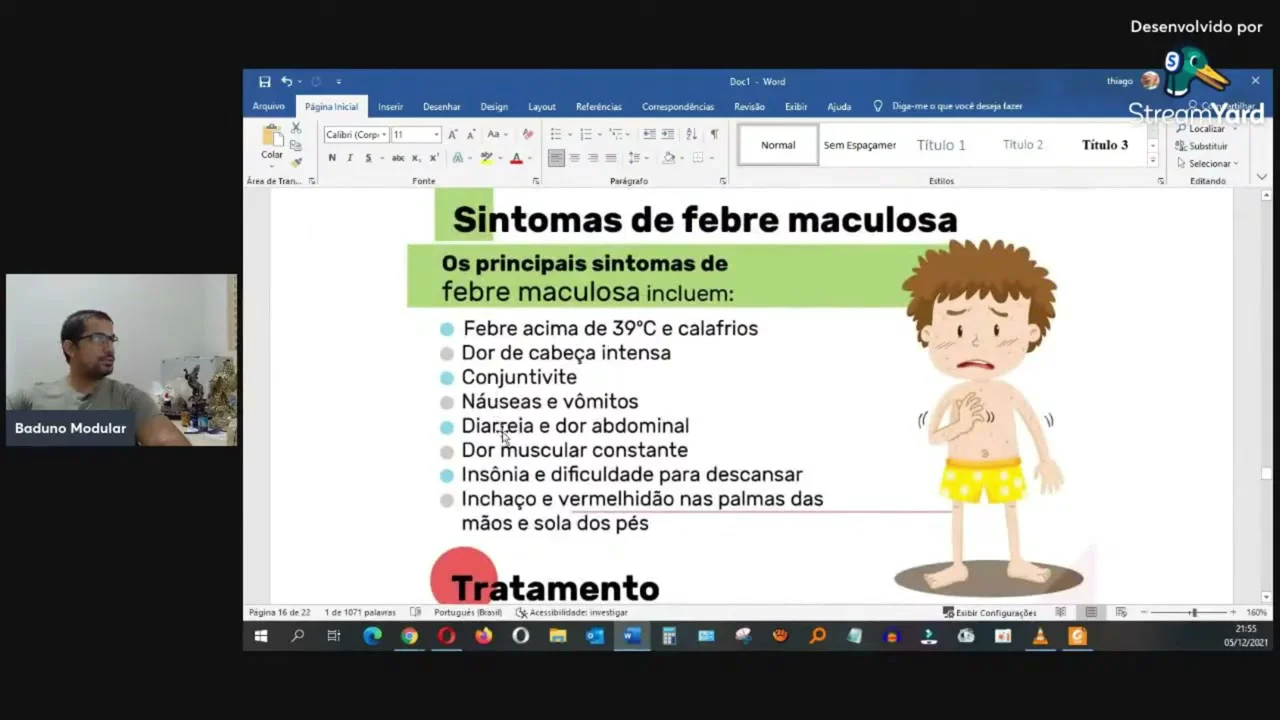Toggle italic formatting (I)
1280x720 pixels.
click(x=350, y=158)
